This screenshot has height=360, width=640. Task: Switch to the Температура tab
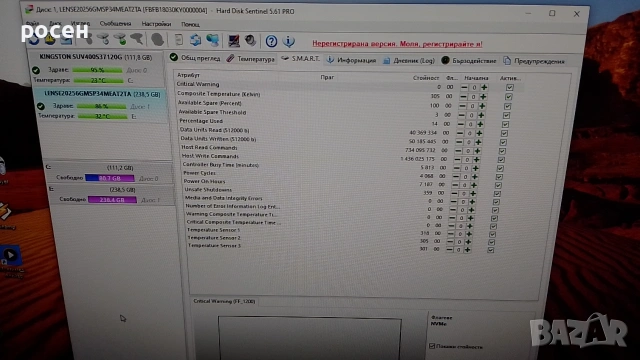251,59
